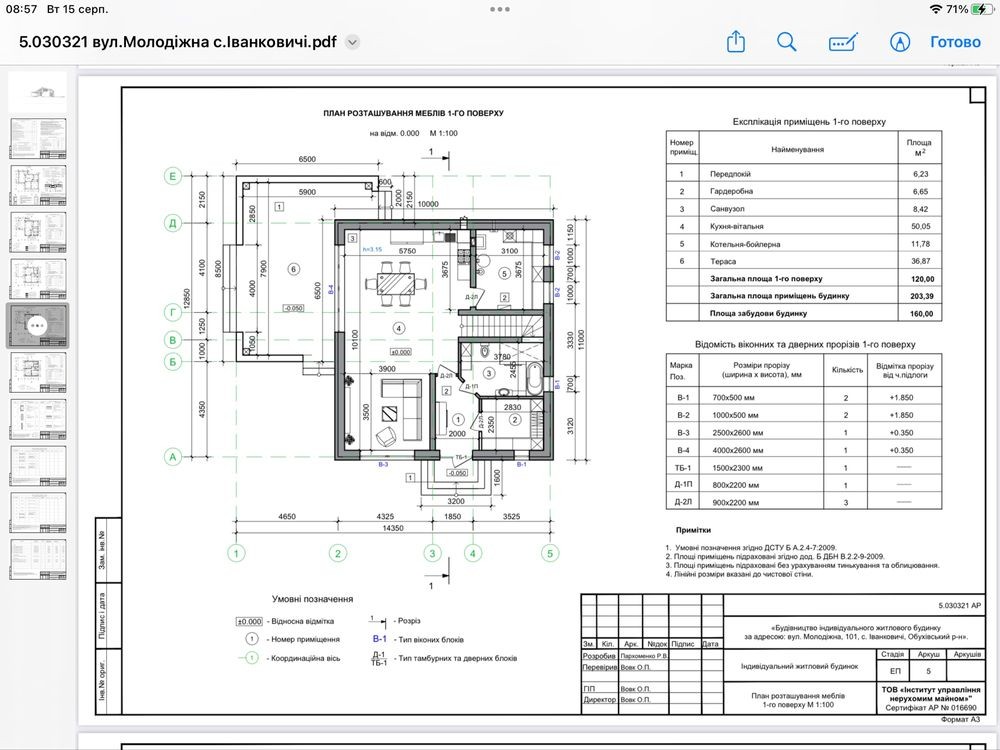Tap the area value 50,05
This screenshot has height=750, width=1000.
[x=920, y=226]
